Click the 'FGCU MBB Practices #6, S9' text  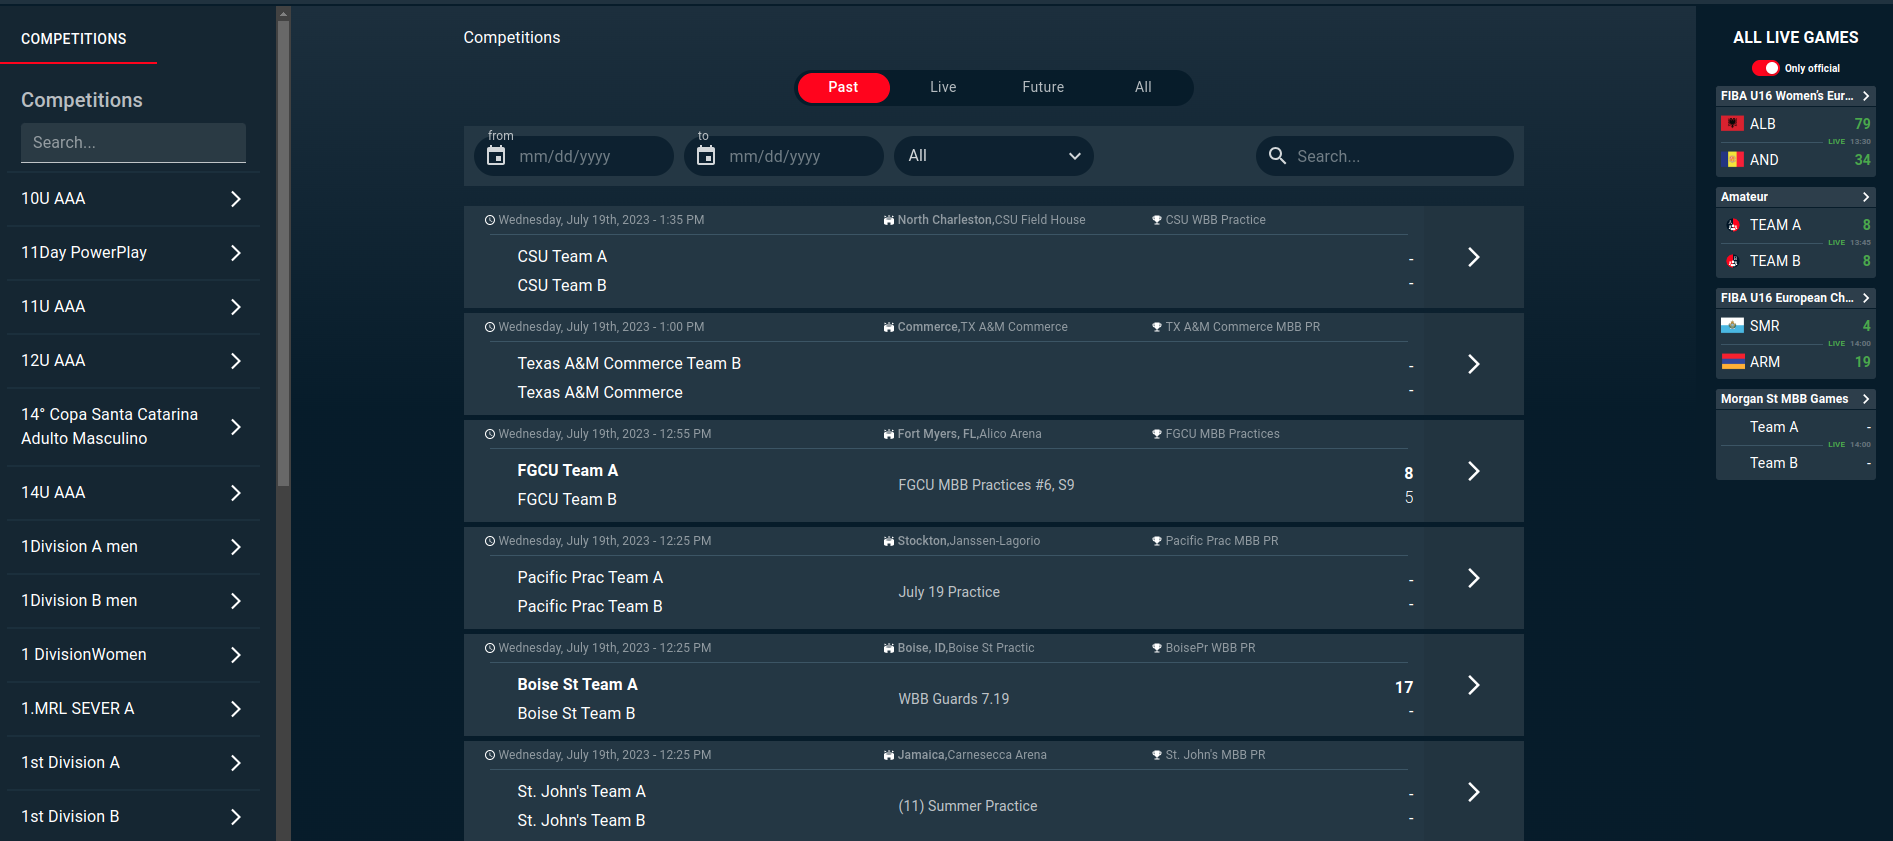pos(986,485)
